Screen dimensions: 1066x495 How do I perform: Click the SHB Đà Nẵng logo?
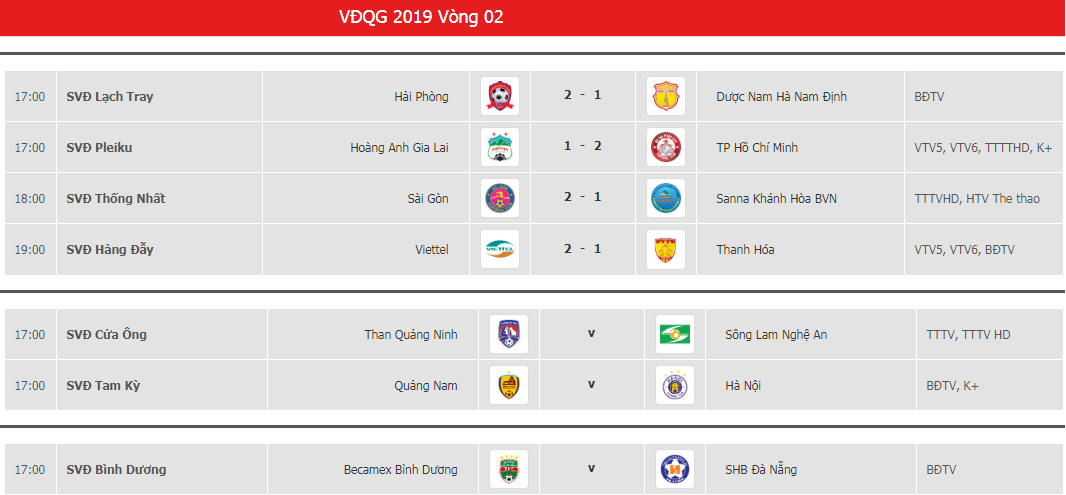(674, 470)
